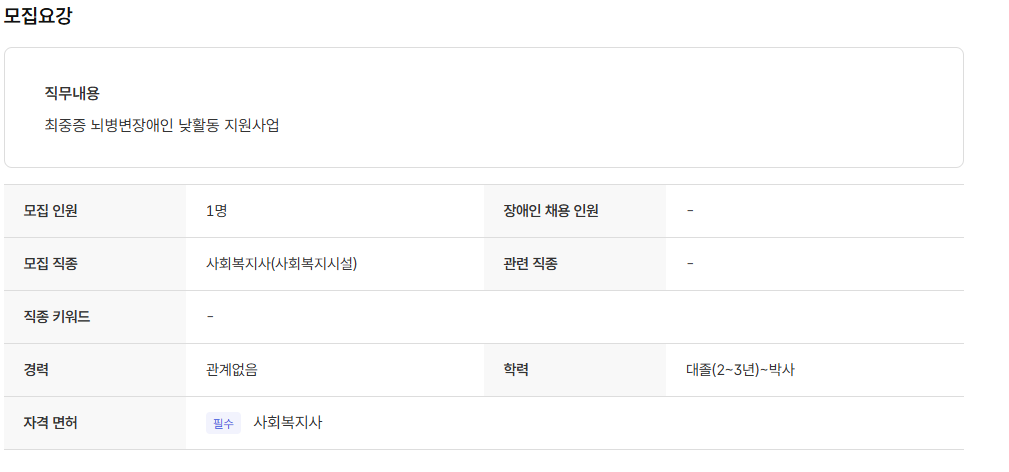Viewport: 1009px width, 472px height.
Task: Click the 모집 직종 header cell
Action: 51,264
